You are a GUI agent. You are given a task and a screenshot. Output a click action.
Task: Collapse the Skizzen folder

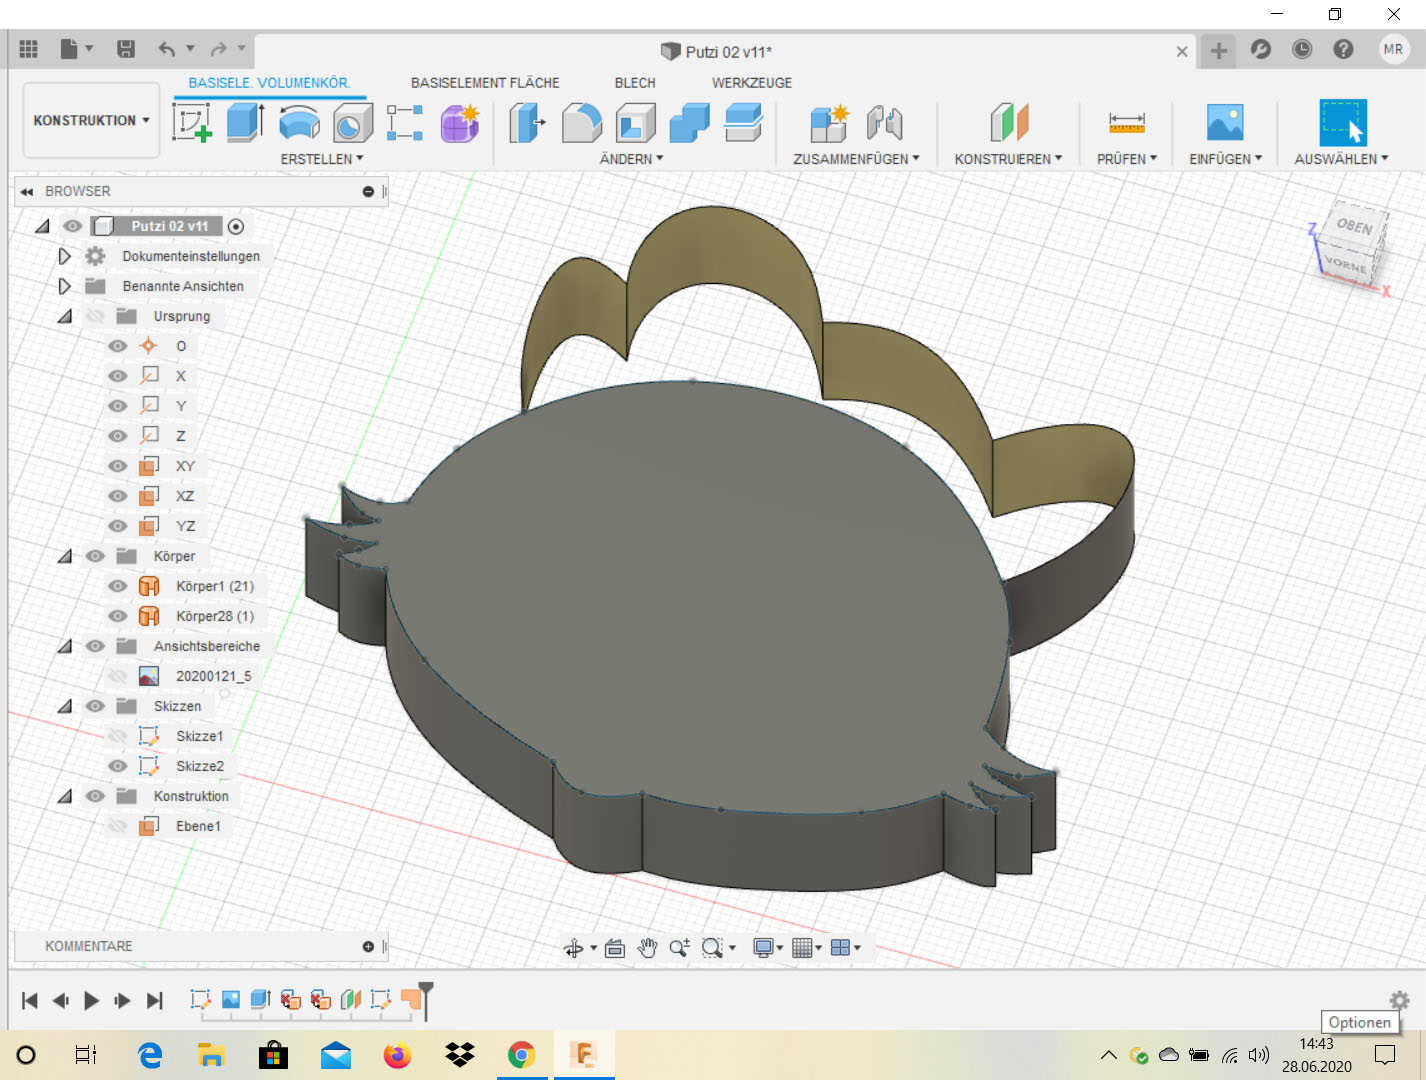(x=65, y=706)
